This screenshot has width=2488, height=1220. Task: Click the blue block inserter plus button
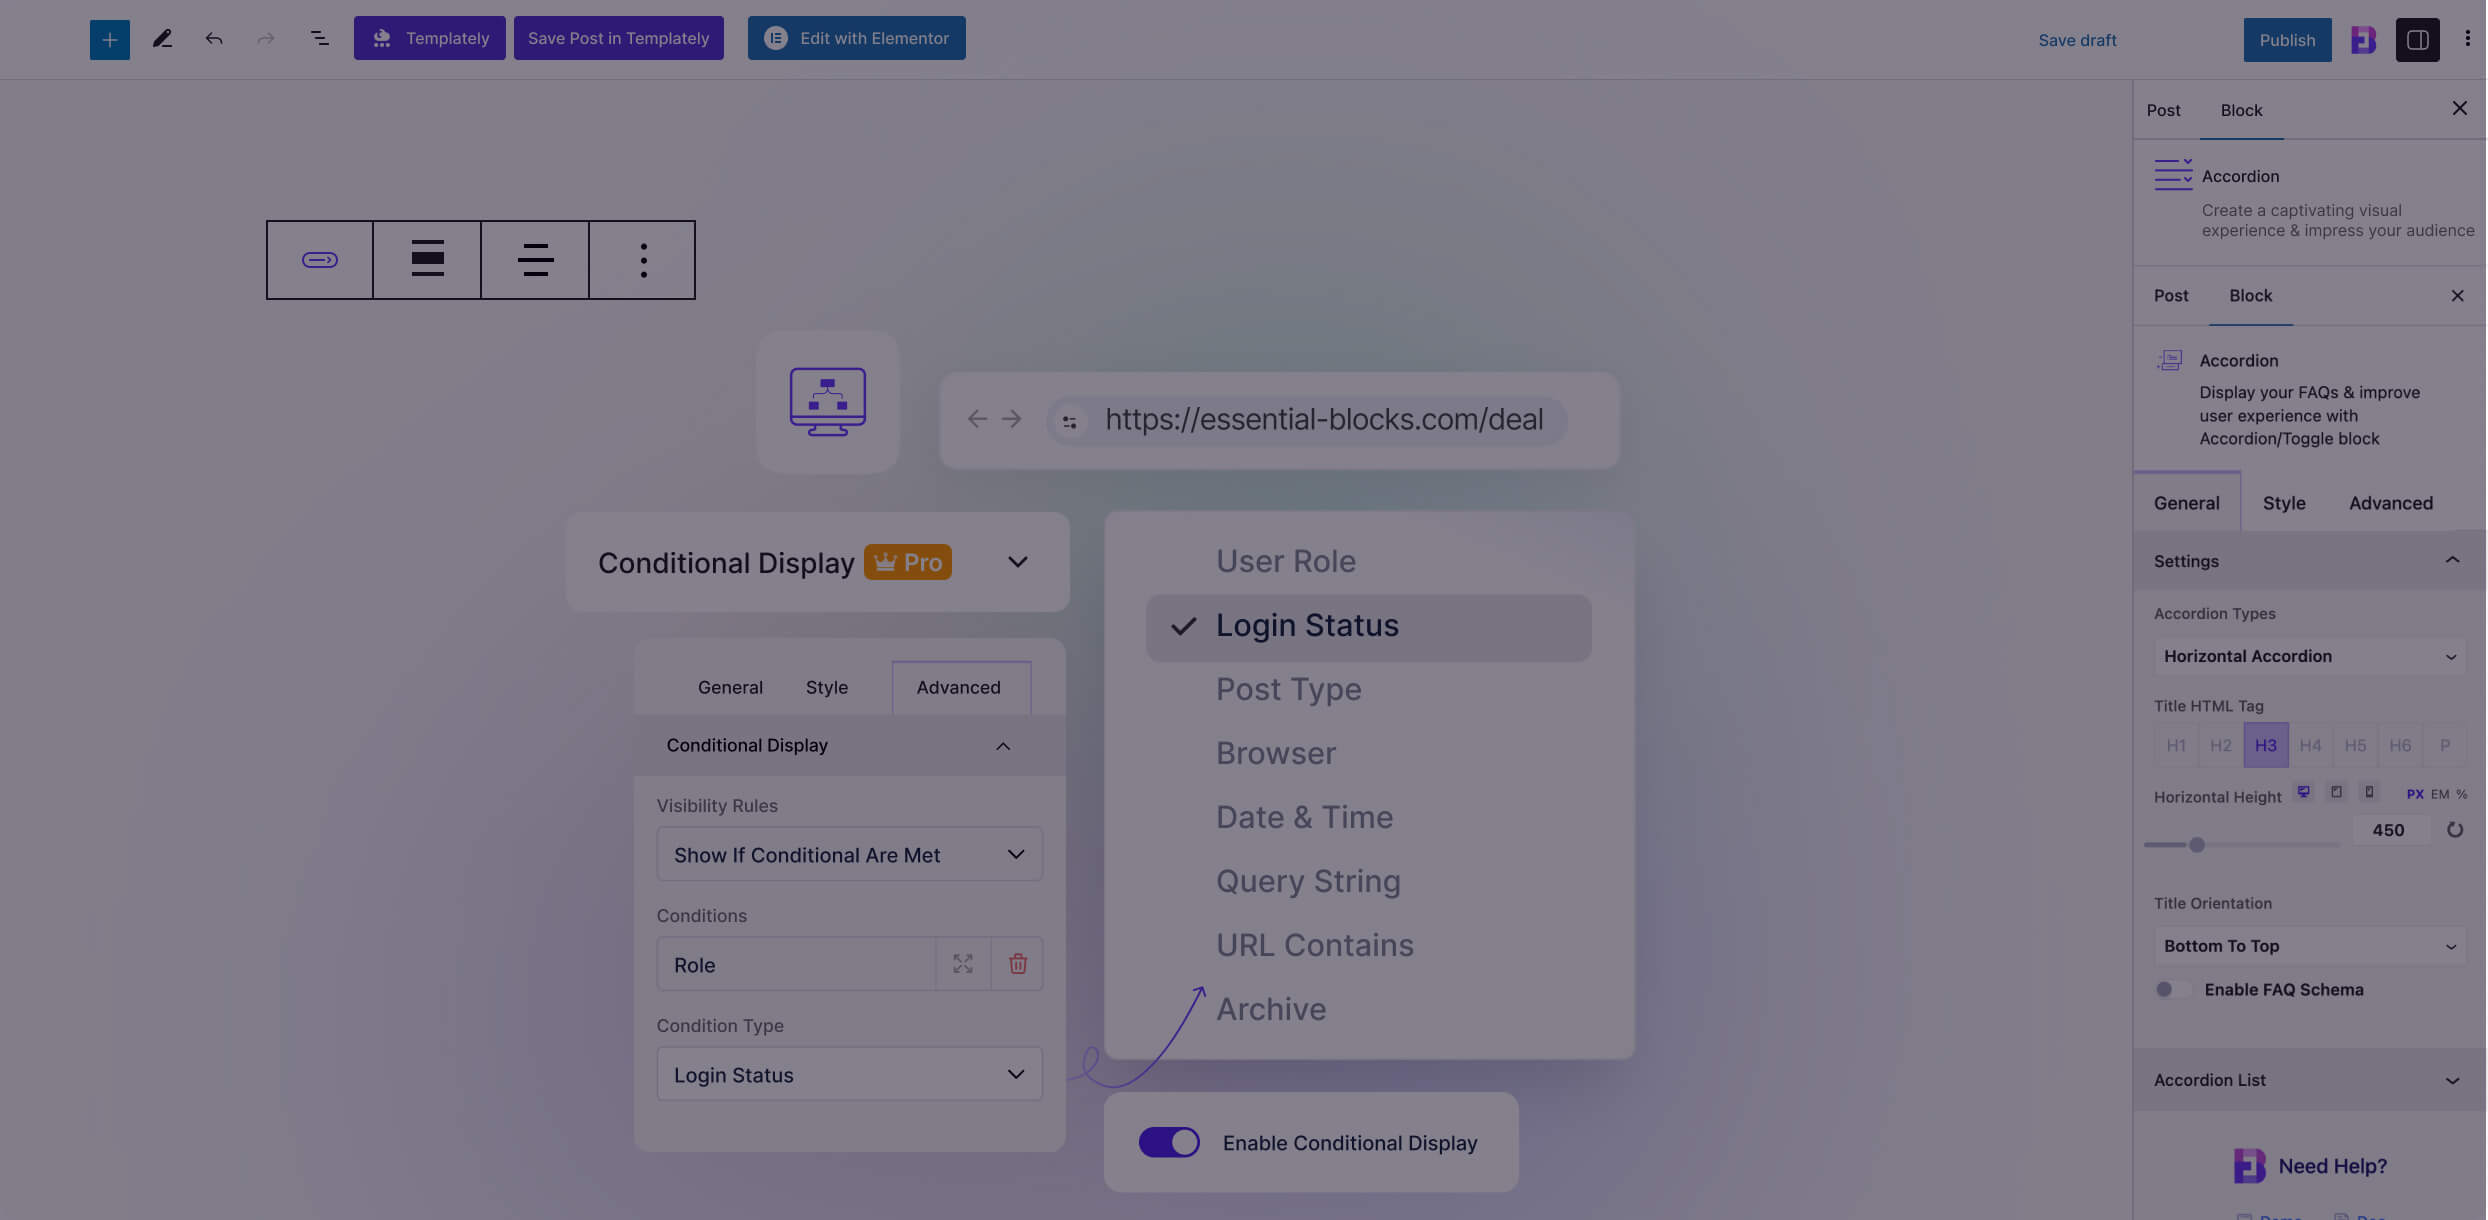(110, 39)
